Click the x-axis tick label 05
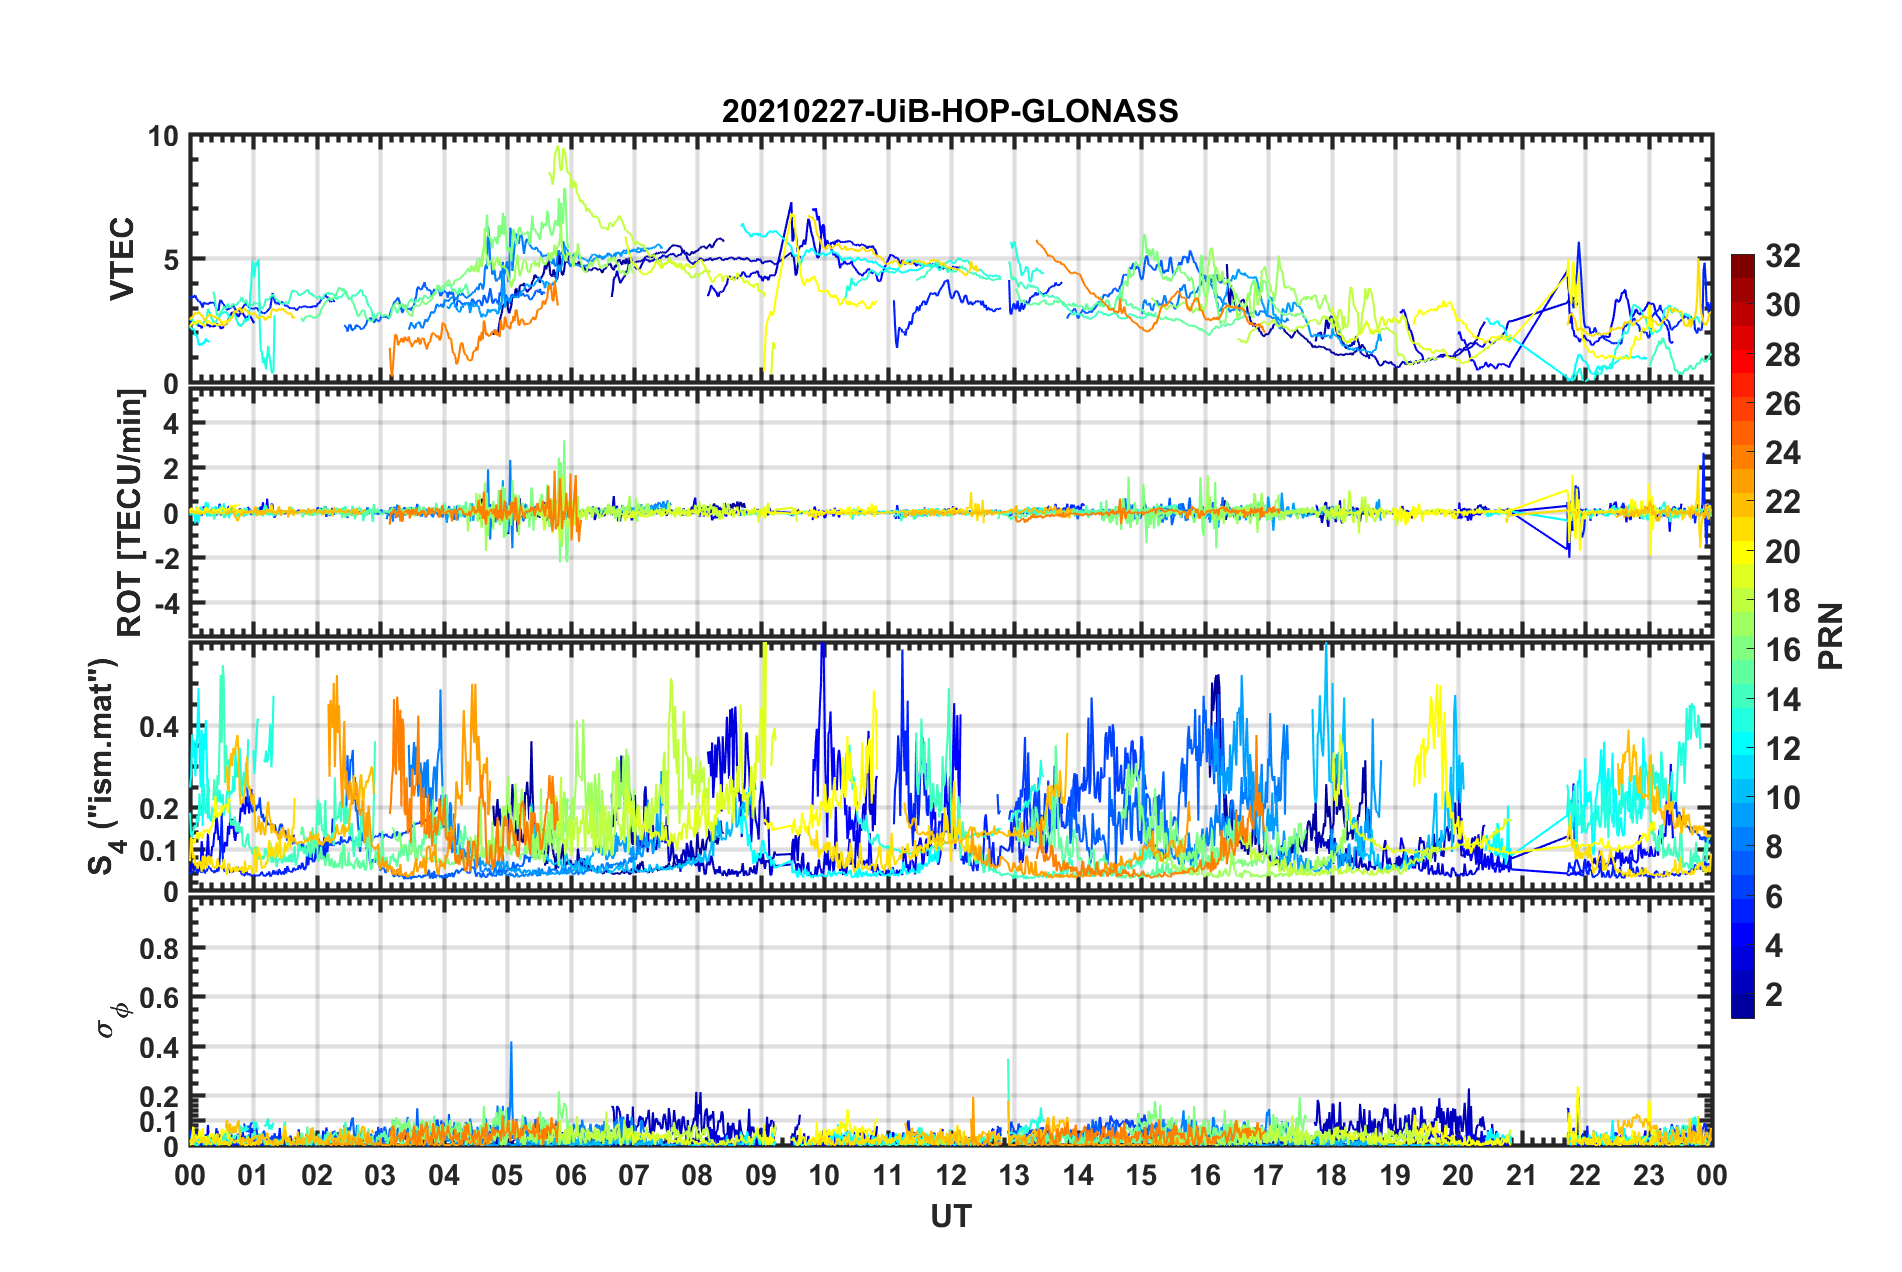Screen dimensions: 1902x1272 click(507, 1175)
